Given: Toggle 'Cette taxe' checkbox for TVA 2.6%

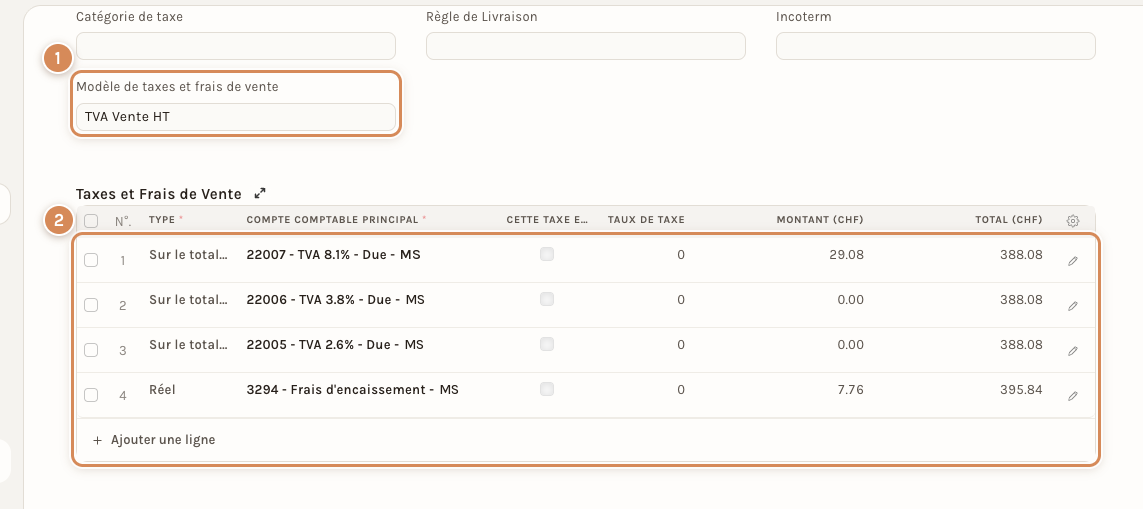Looking at the screenshot, I should 547,344.
